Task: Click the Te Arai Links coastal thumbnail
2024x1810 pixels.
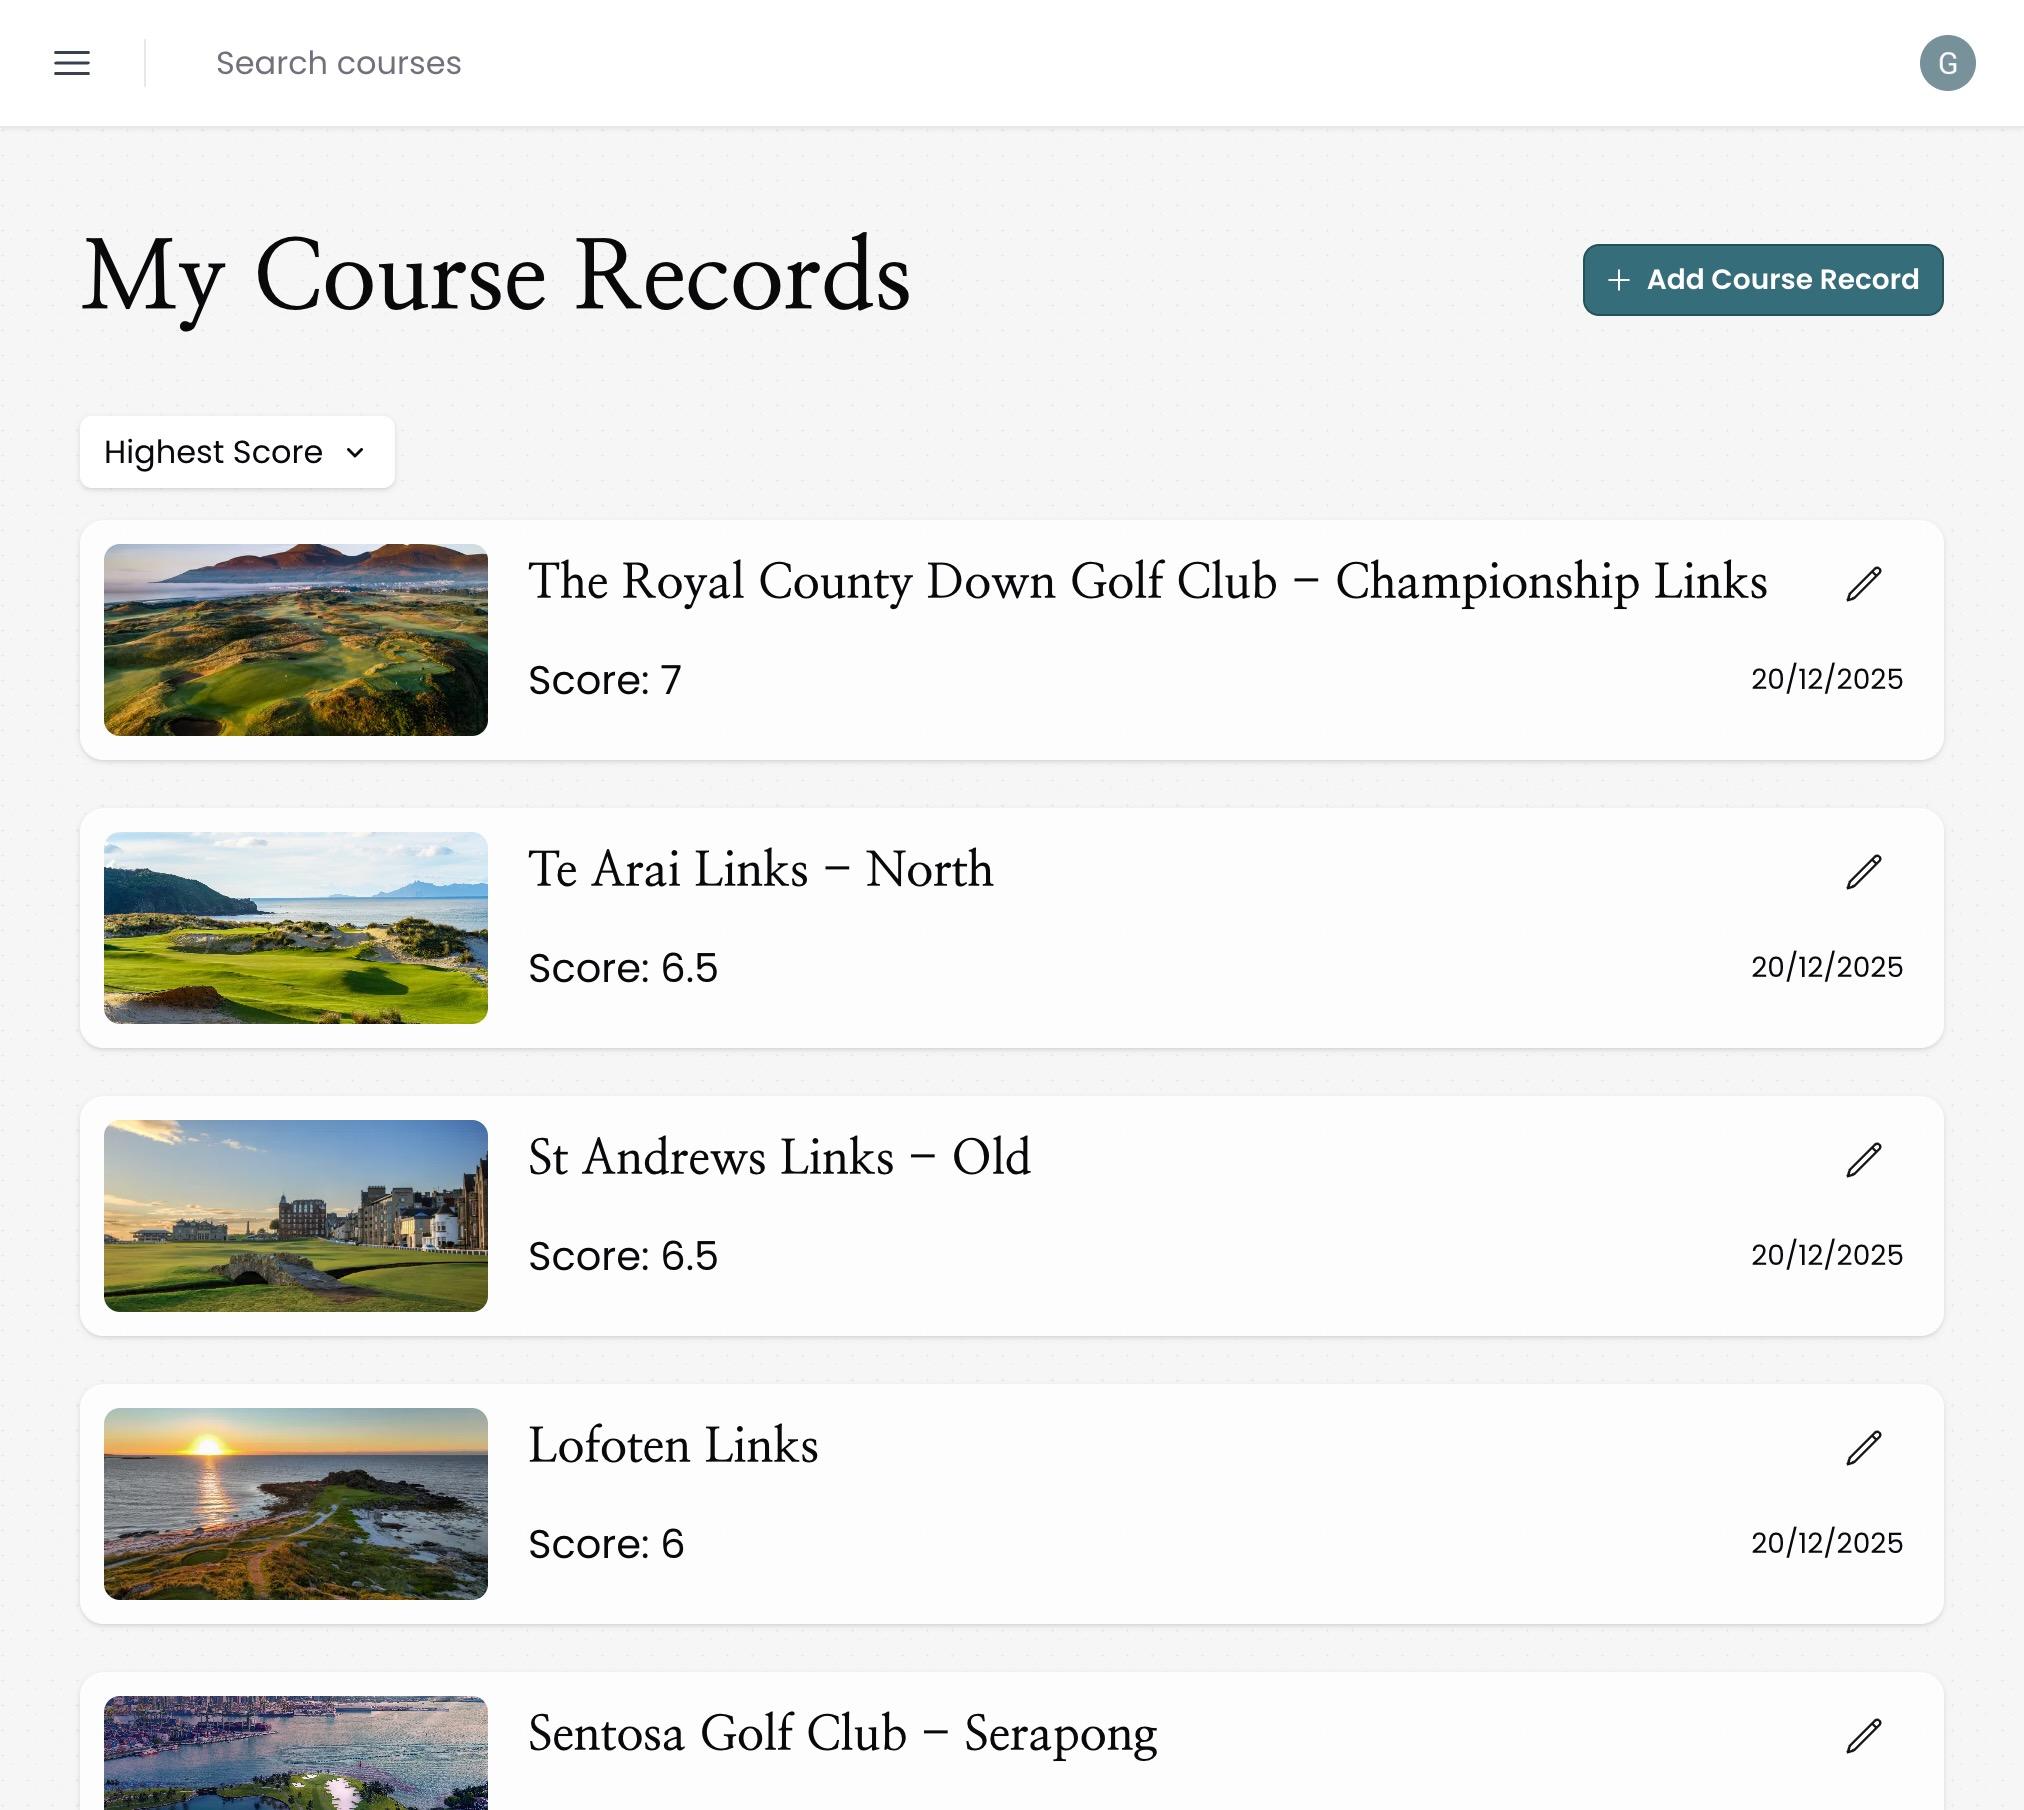Action: [295, 929]
